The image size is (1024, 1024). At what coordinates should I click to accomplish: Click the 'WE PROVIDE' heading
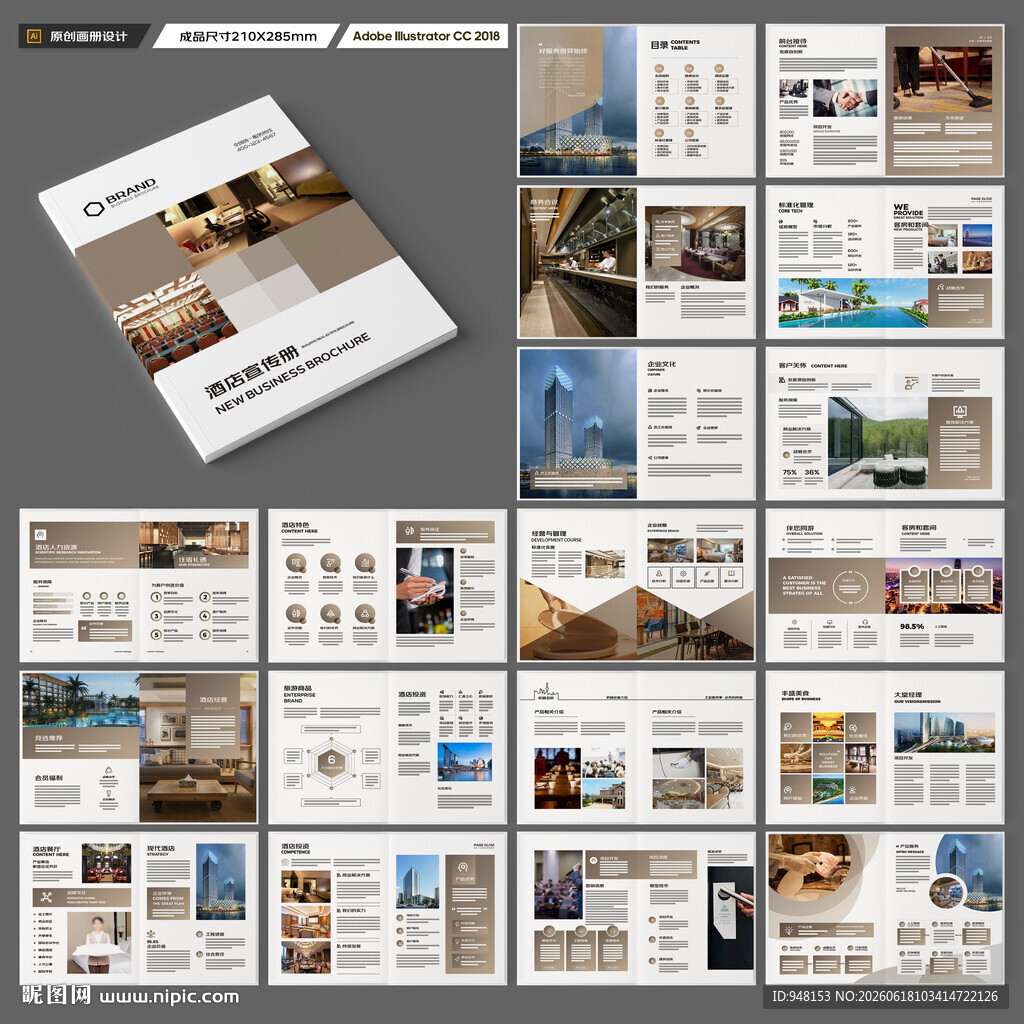point(908,210)
